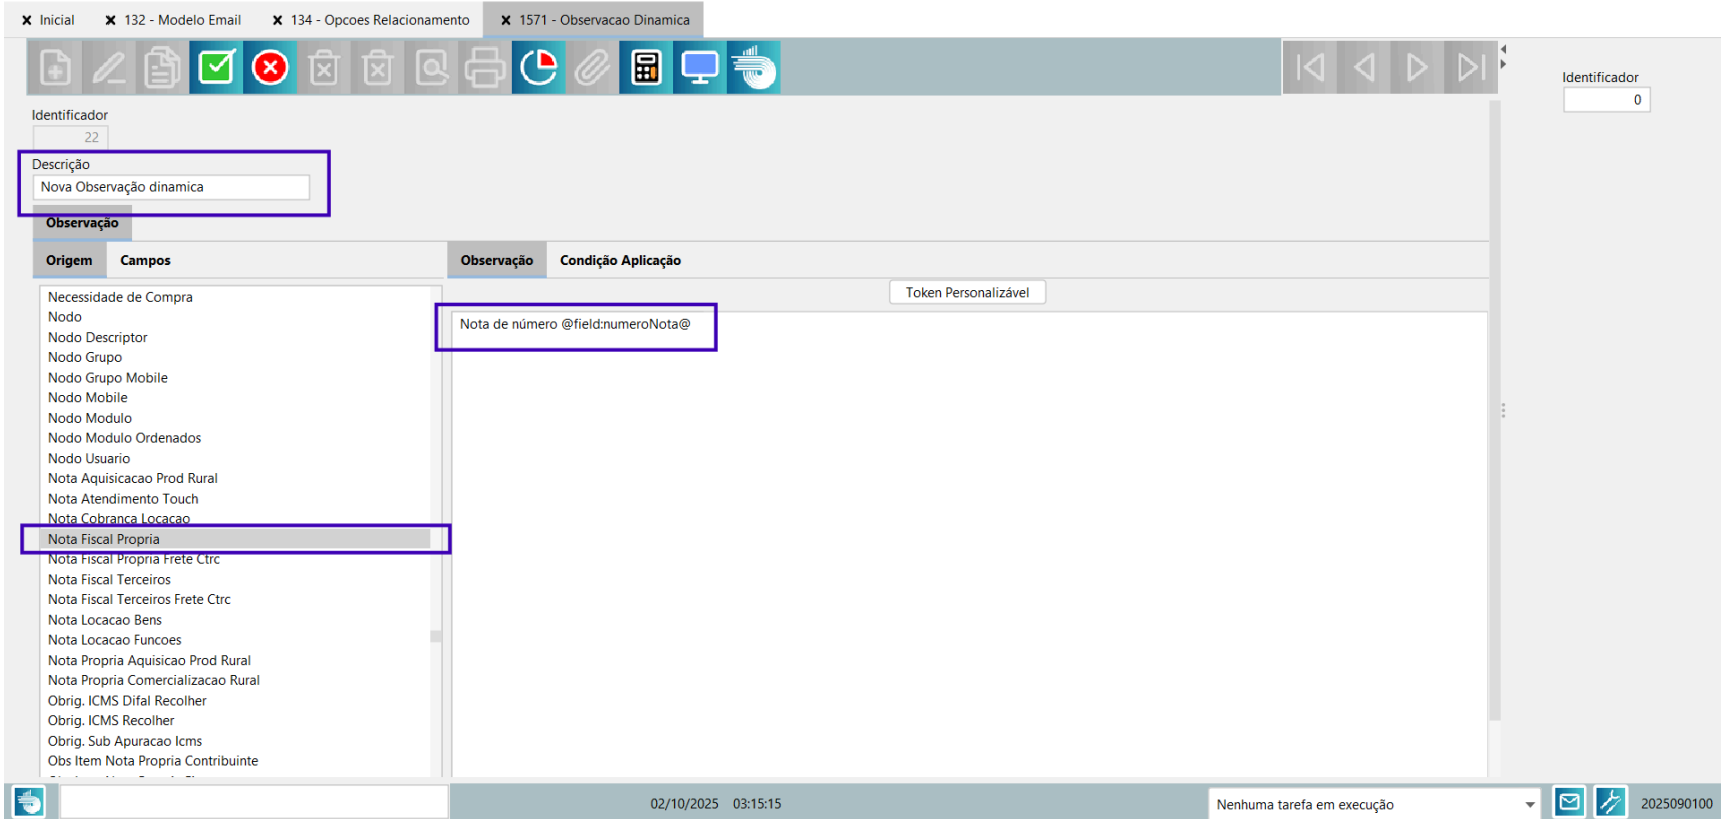Click the origin list vertical scrollbar thumb
Image resolution: width=1732 pixels, height=819 pixels.
click(435, 636)
